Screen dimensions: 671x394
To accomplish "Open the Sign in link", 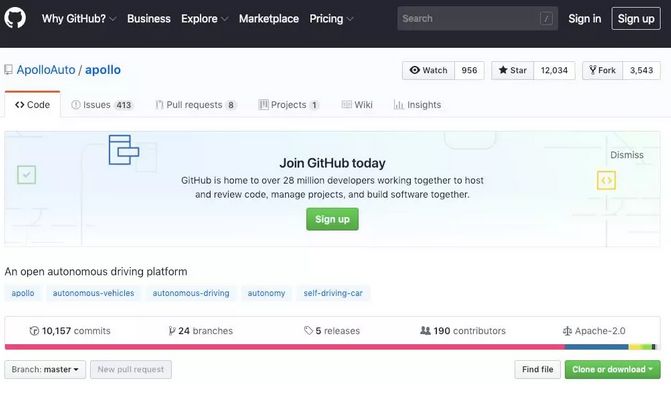I will click(x=585, y=19).
